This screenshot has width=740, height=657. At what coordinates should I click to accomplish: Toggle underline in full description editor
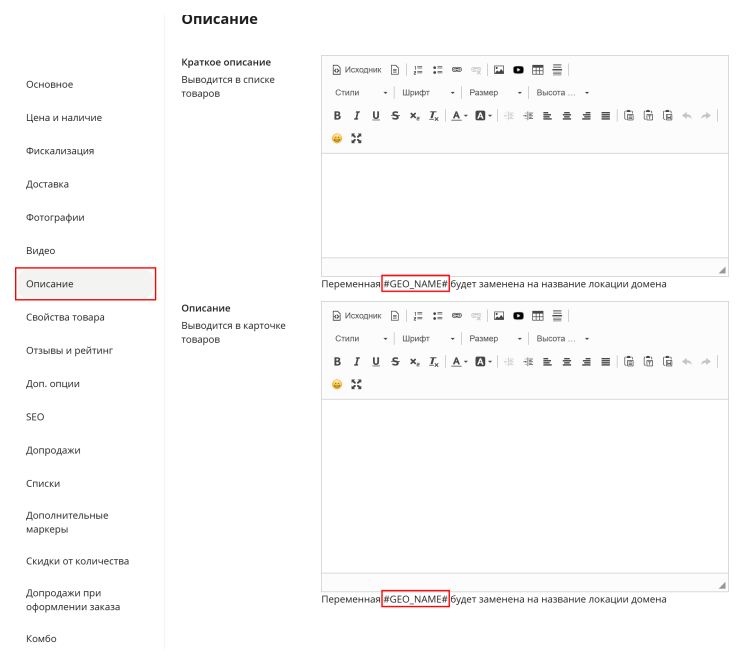point(376,362)
